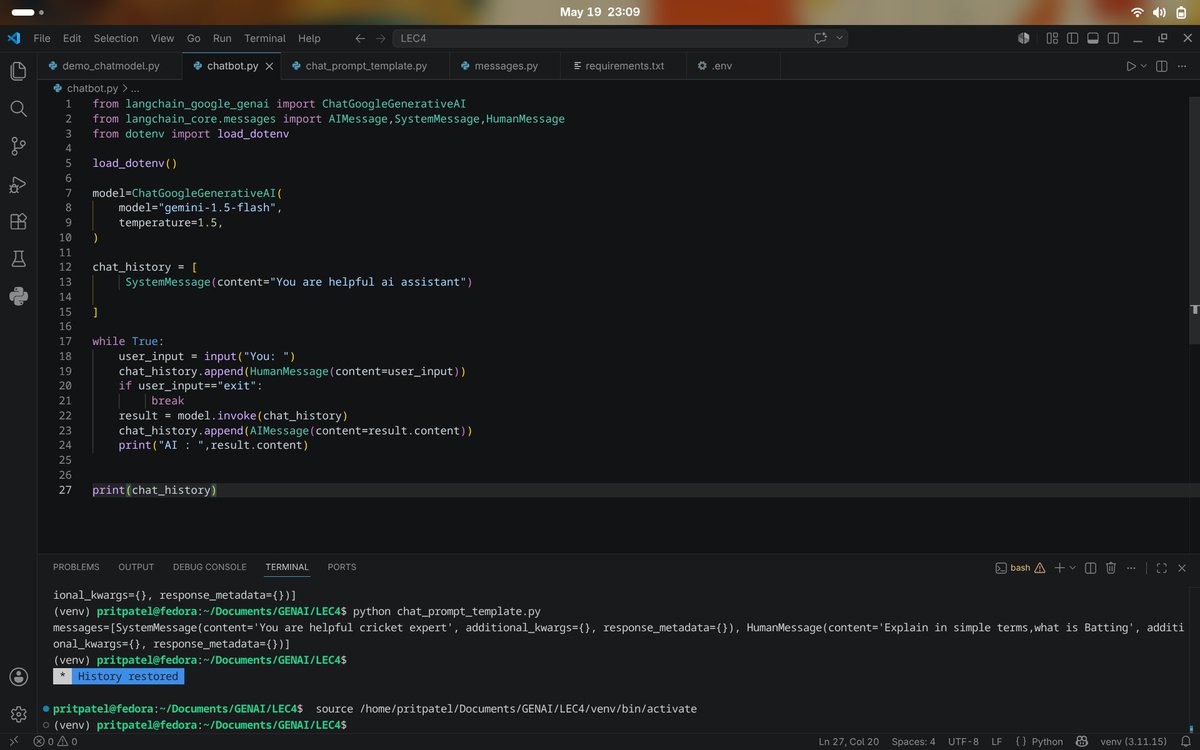Open the File menu

pyautogui.click(x=42, y=38)
